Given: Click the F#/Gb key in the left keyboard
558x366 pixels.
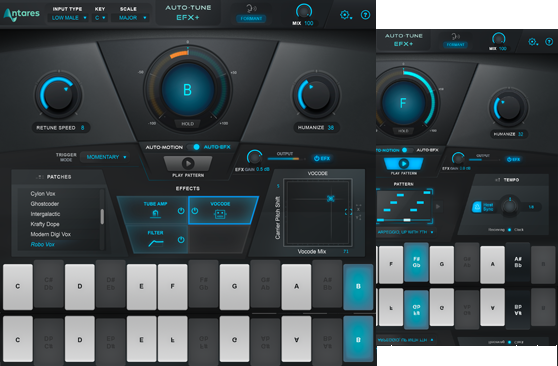Looking at the screenshot, I should coord(203,284).
